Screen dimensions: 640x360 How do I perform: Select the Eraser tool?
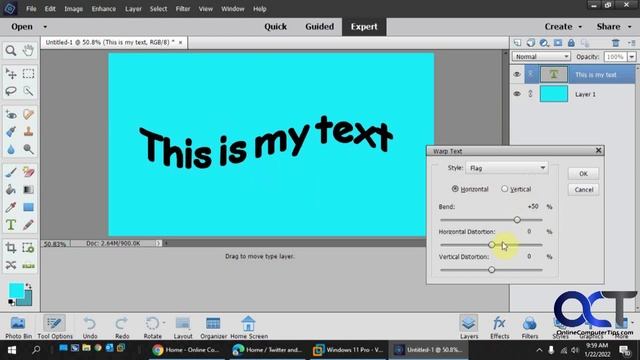pos(28,172)
